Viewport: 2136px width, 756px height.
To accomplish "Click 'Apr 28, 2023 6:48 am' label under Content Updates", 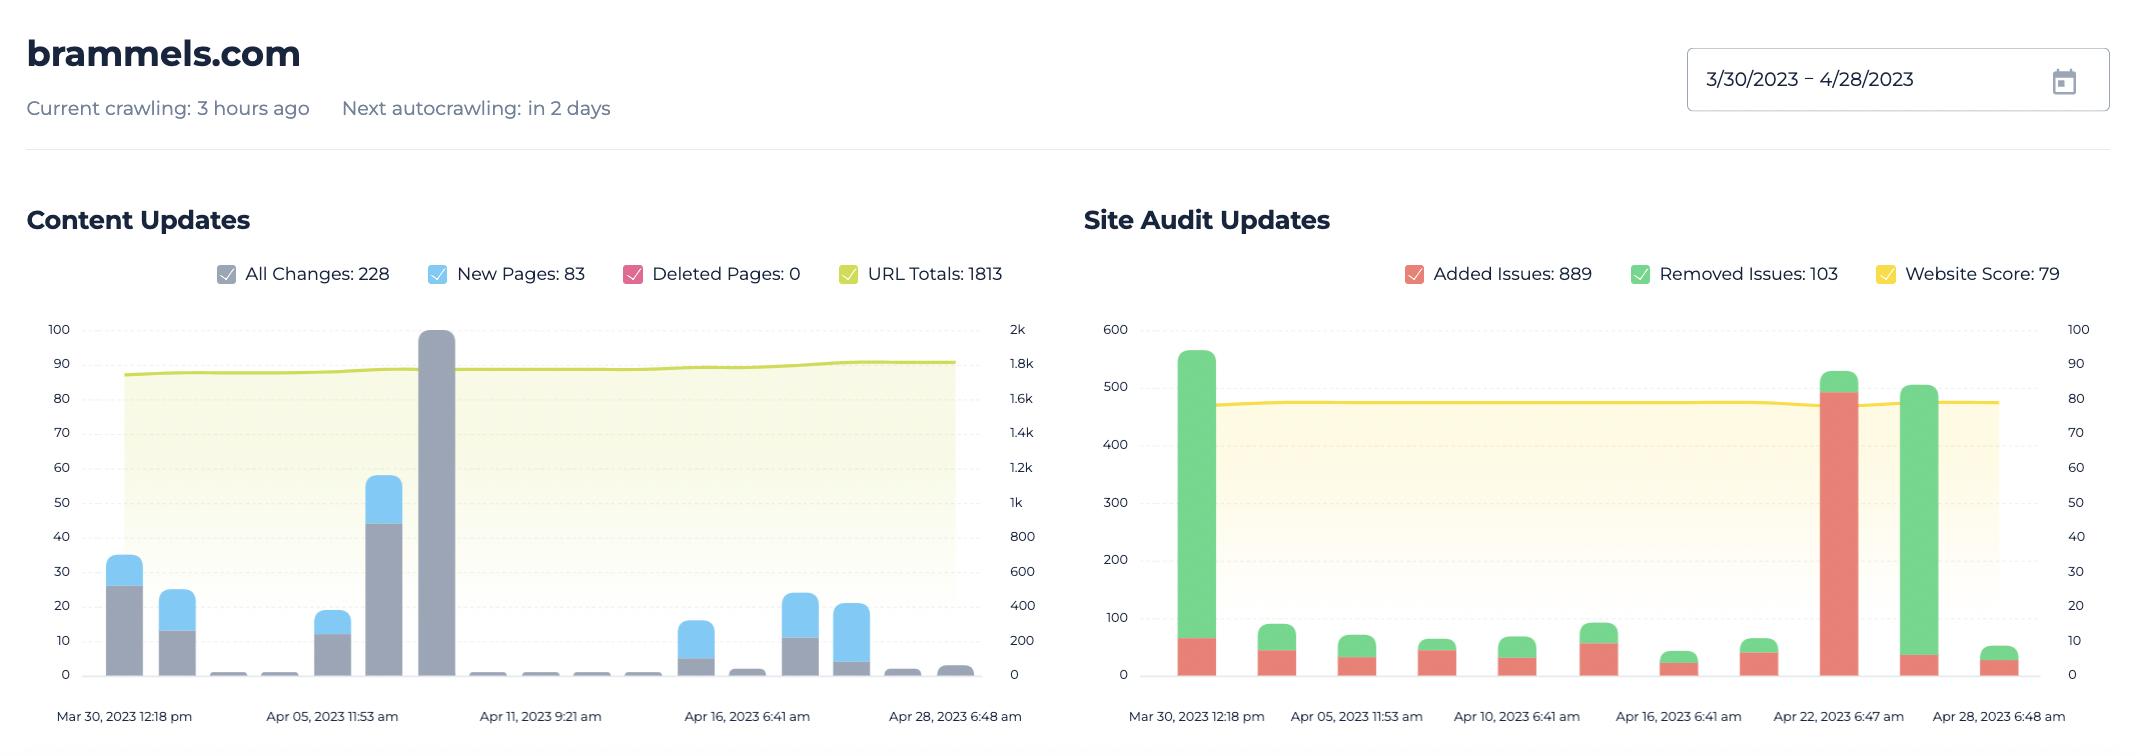I will point(955,716).
